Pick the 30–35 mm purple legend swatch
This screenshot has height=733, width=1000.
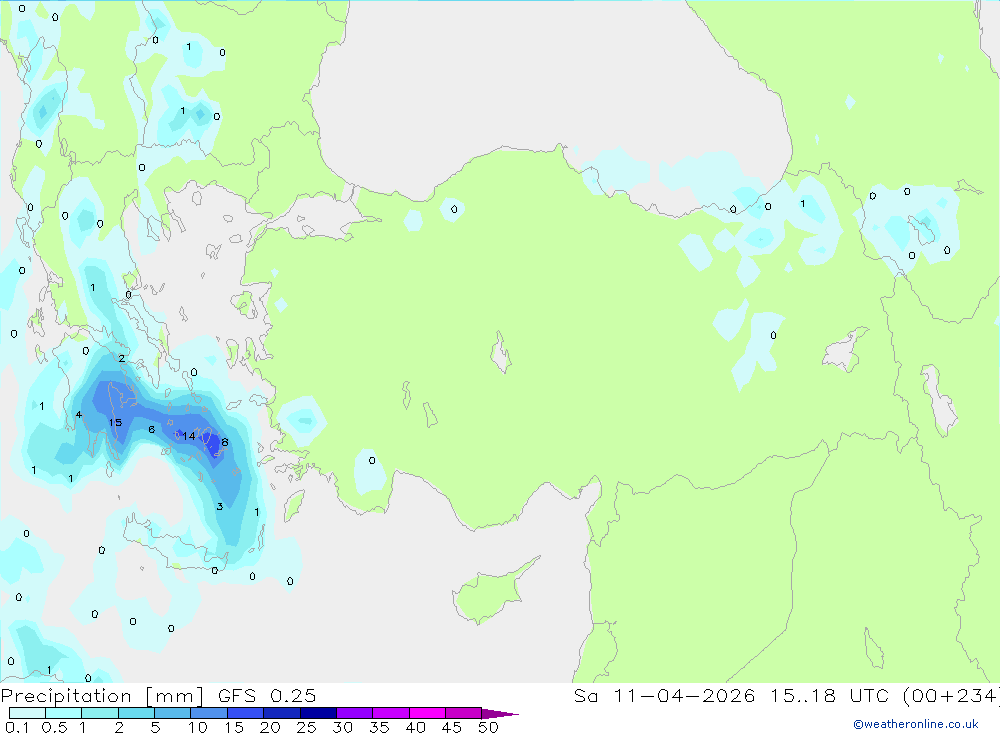pos(355,713)
